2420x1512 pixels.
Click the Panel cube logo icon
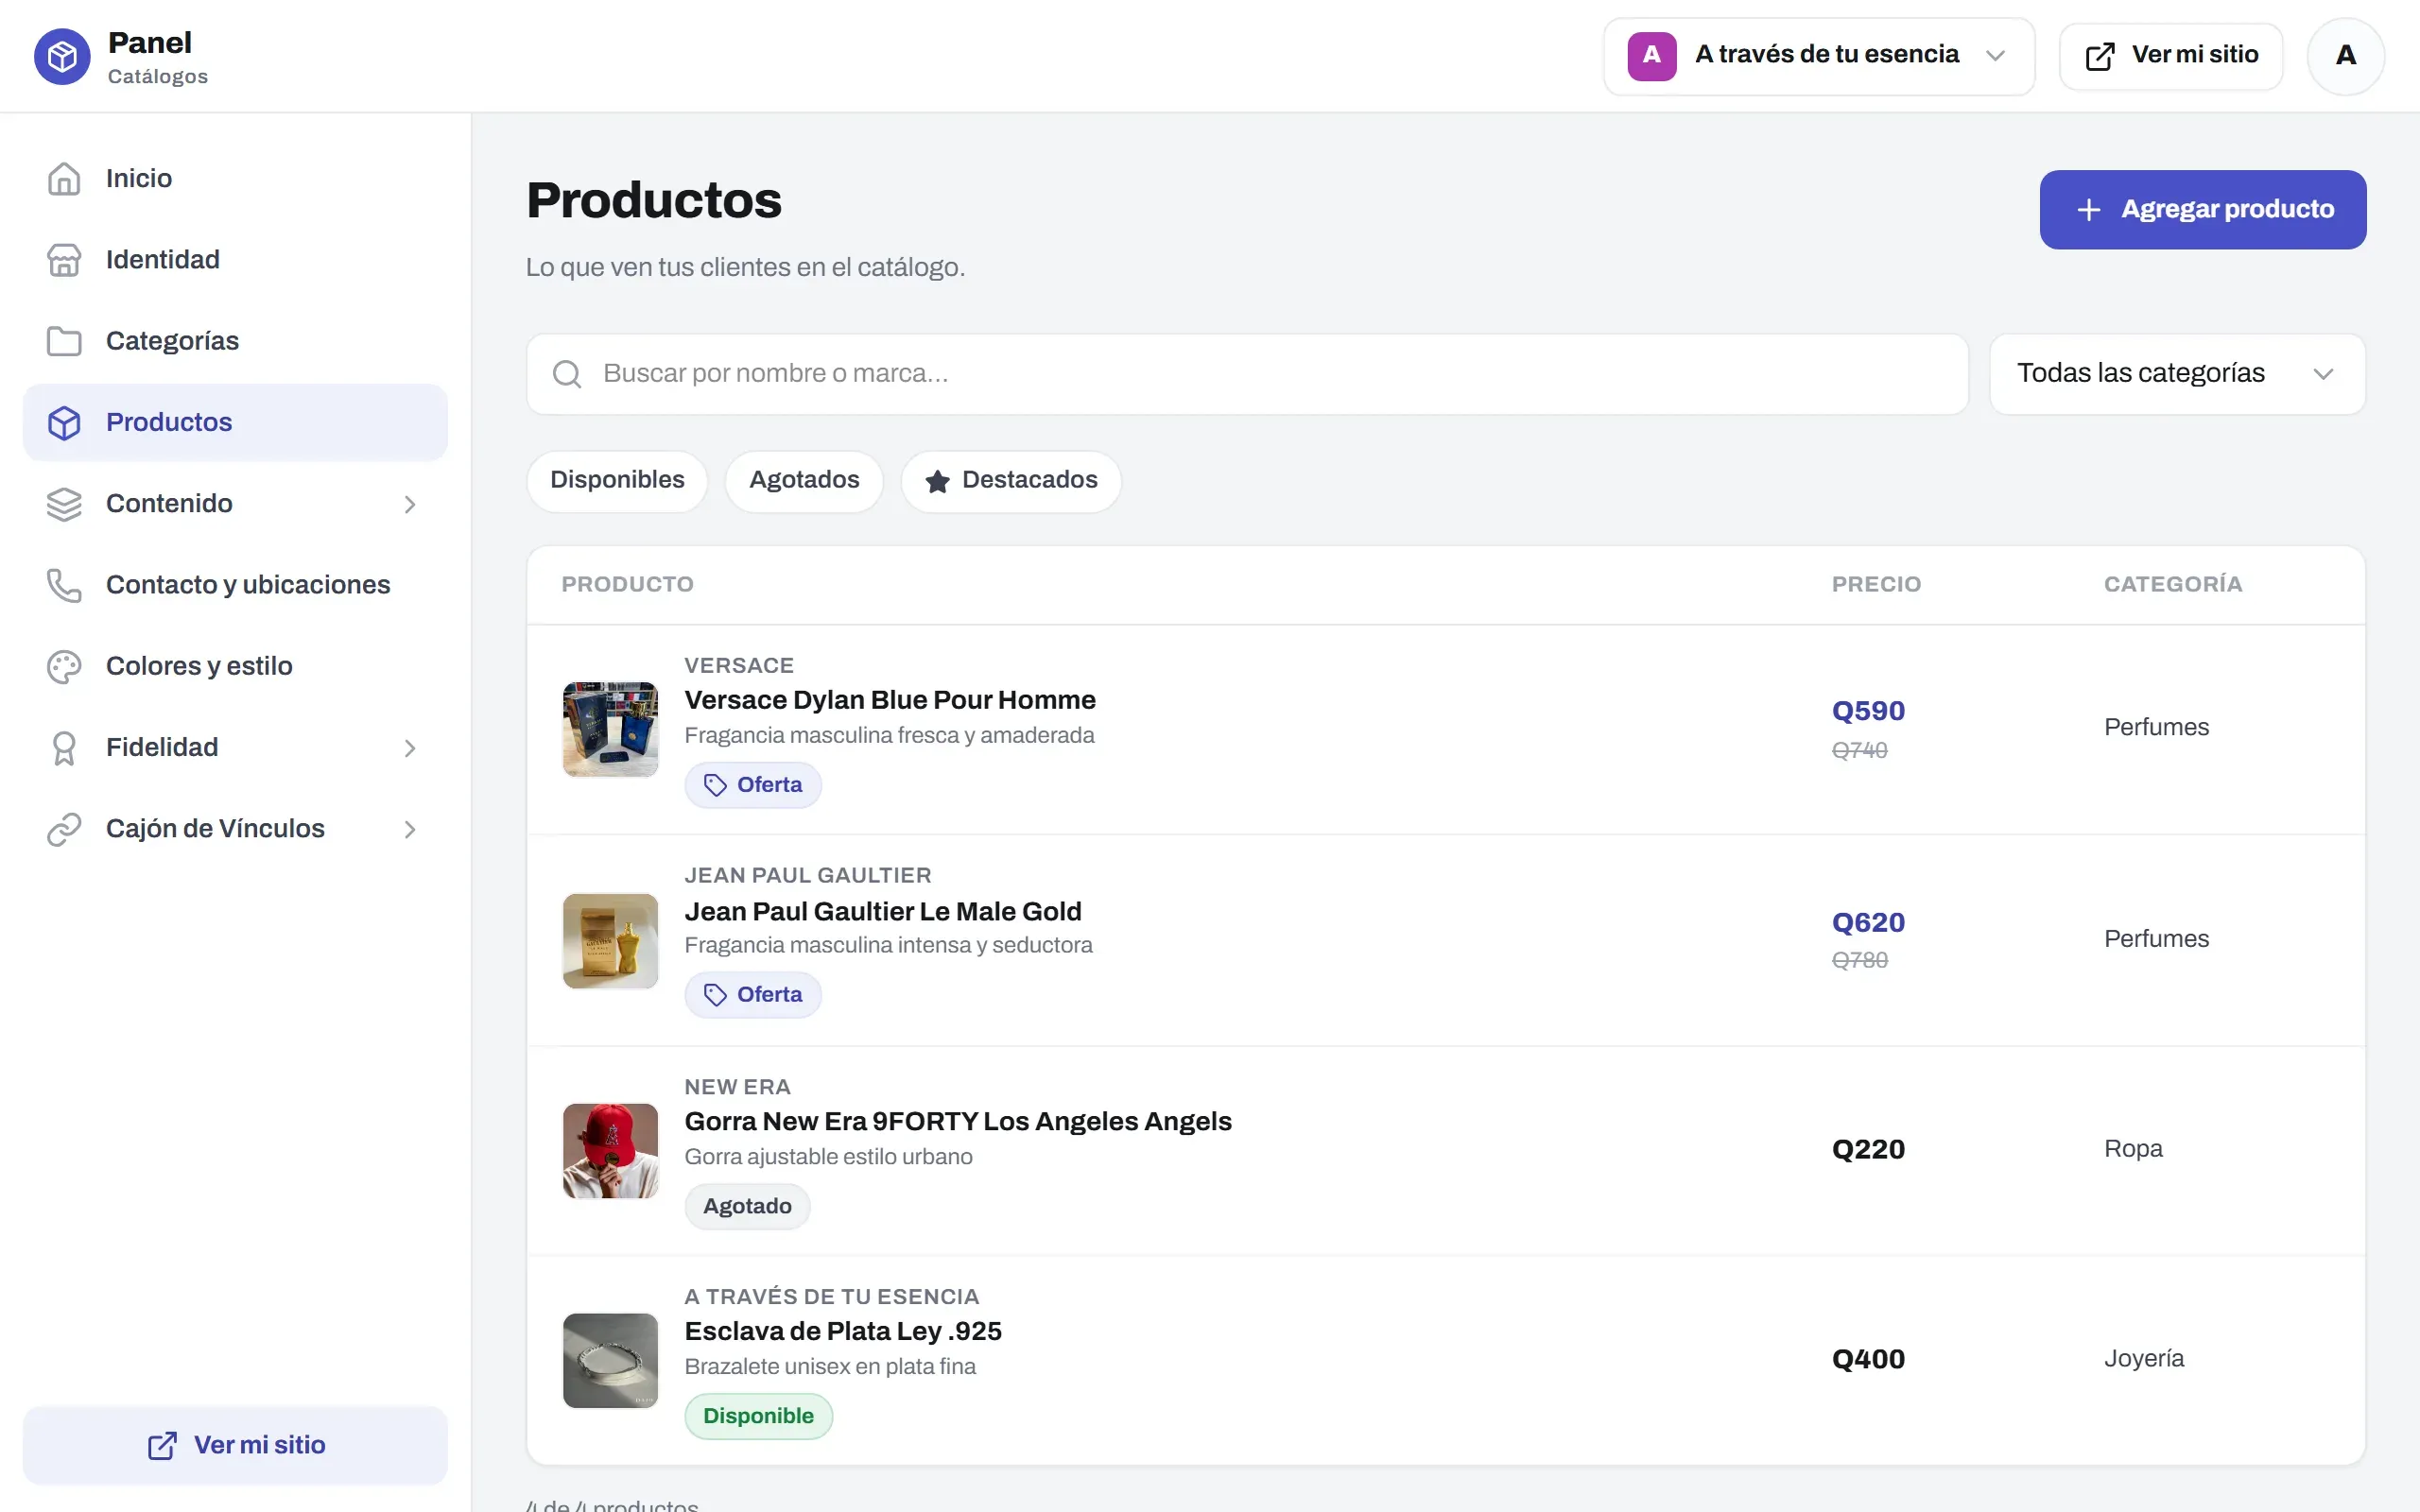62,56
